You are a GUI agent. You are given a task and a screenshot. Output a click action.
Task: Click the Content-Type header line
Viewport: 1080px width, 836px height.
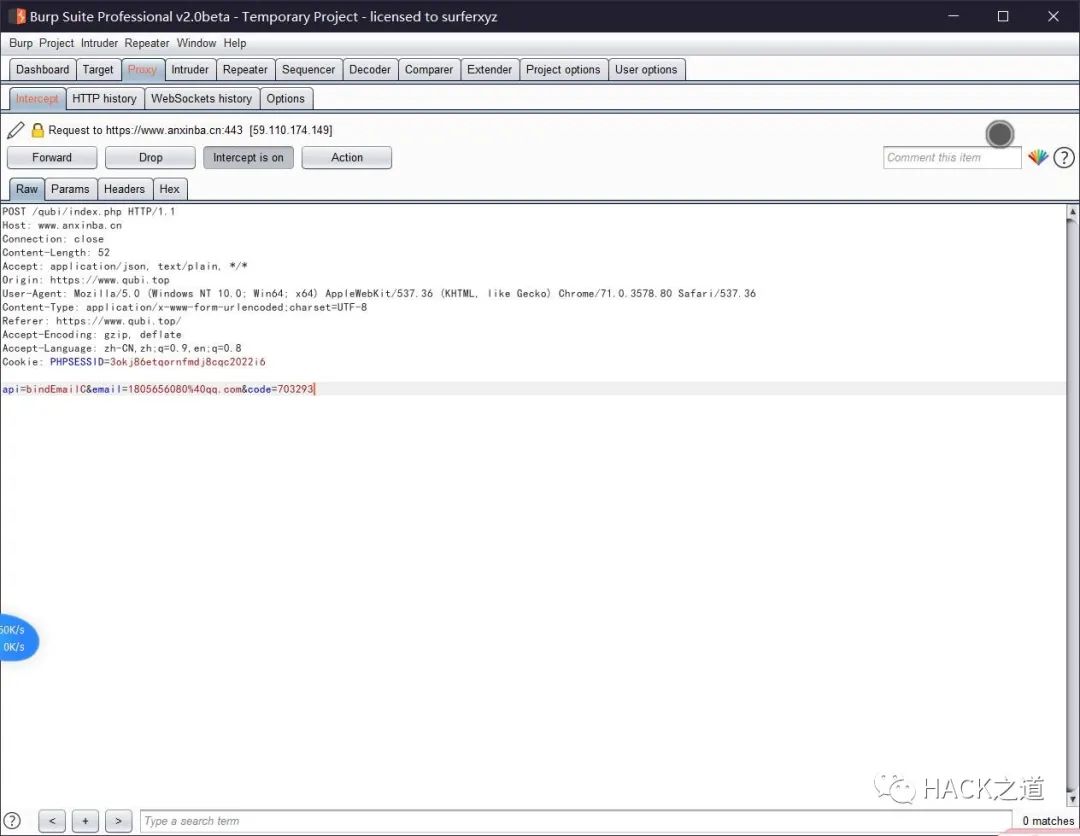click(x=185, y=307)
